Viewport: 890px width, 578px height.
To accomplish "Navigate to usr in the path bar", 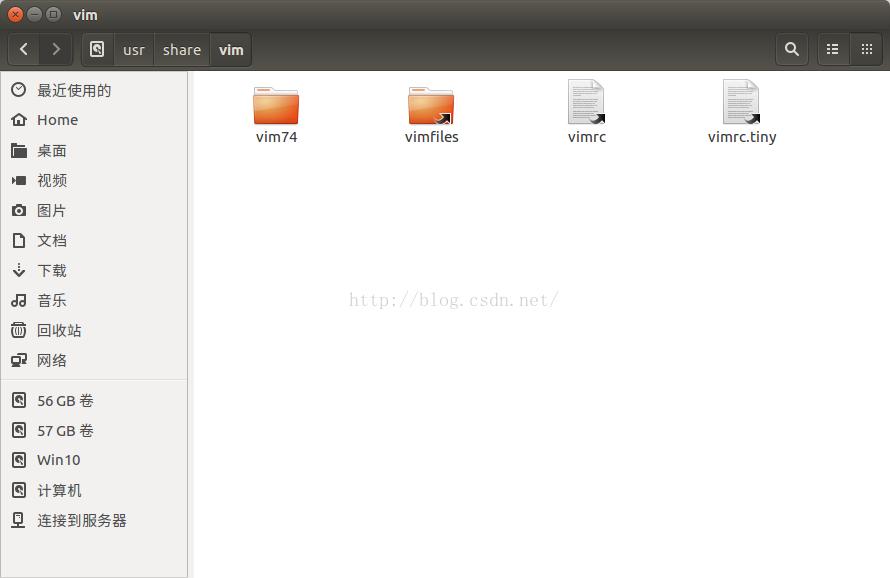I will (134, 50).
